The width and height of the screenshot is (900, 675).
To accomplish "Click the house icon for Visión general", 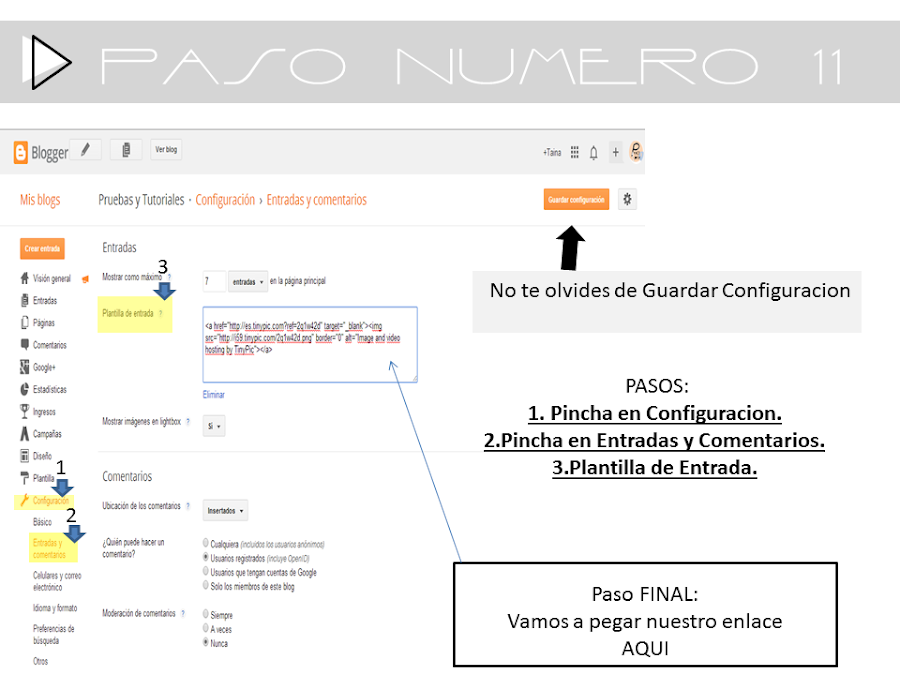I will (x=24, y=278).
